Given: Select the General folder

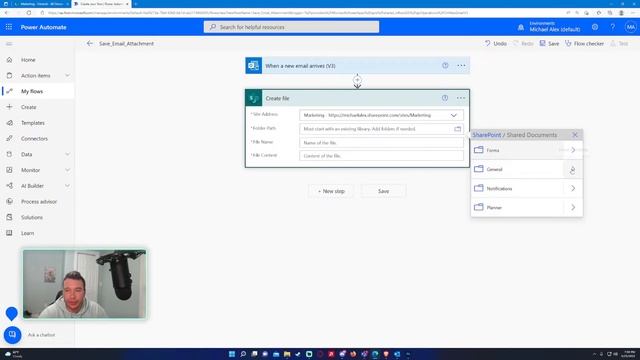Looking at the screenshot, I should [518, 169].
